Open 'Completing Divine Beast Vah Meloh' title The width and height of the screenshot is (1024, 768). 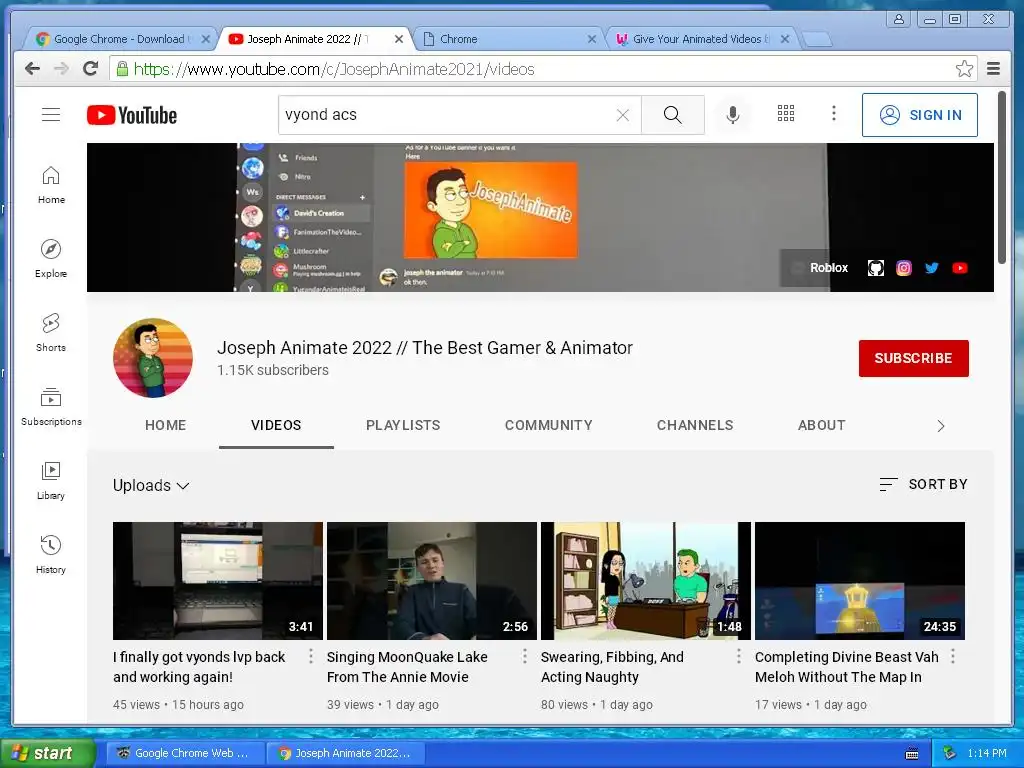point(847,667)
